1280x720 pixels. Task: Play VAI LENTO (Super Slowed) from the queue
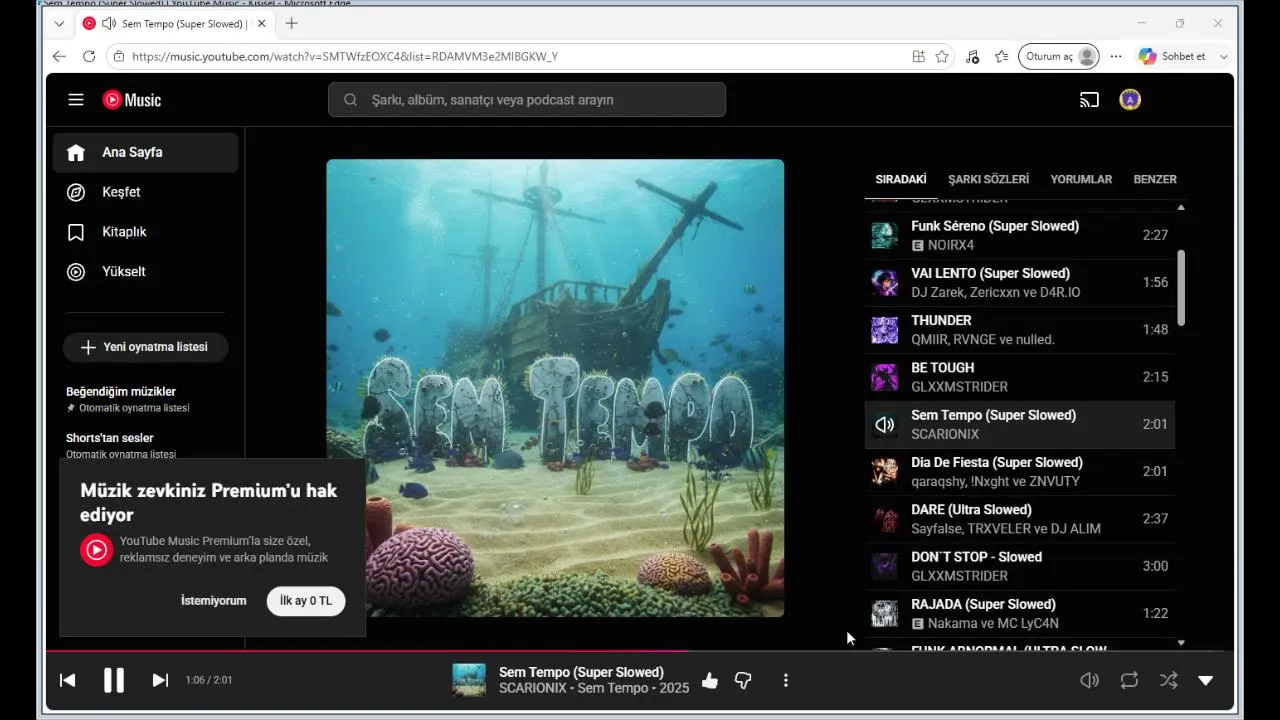[x=1019, y=282]
